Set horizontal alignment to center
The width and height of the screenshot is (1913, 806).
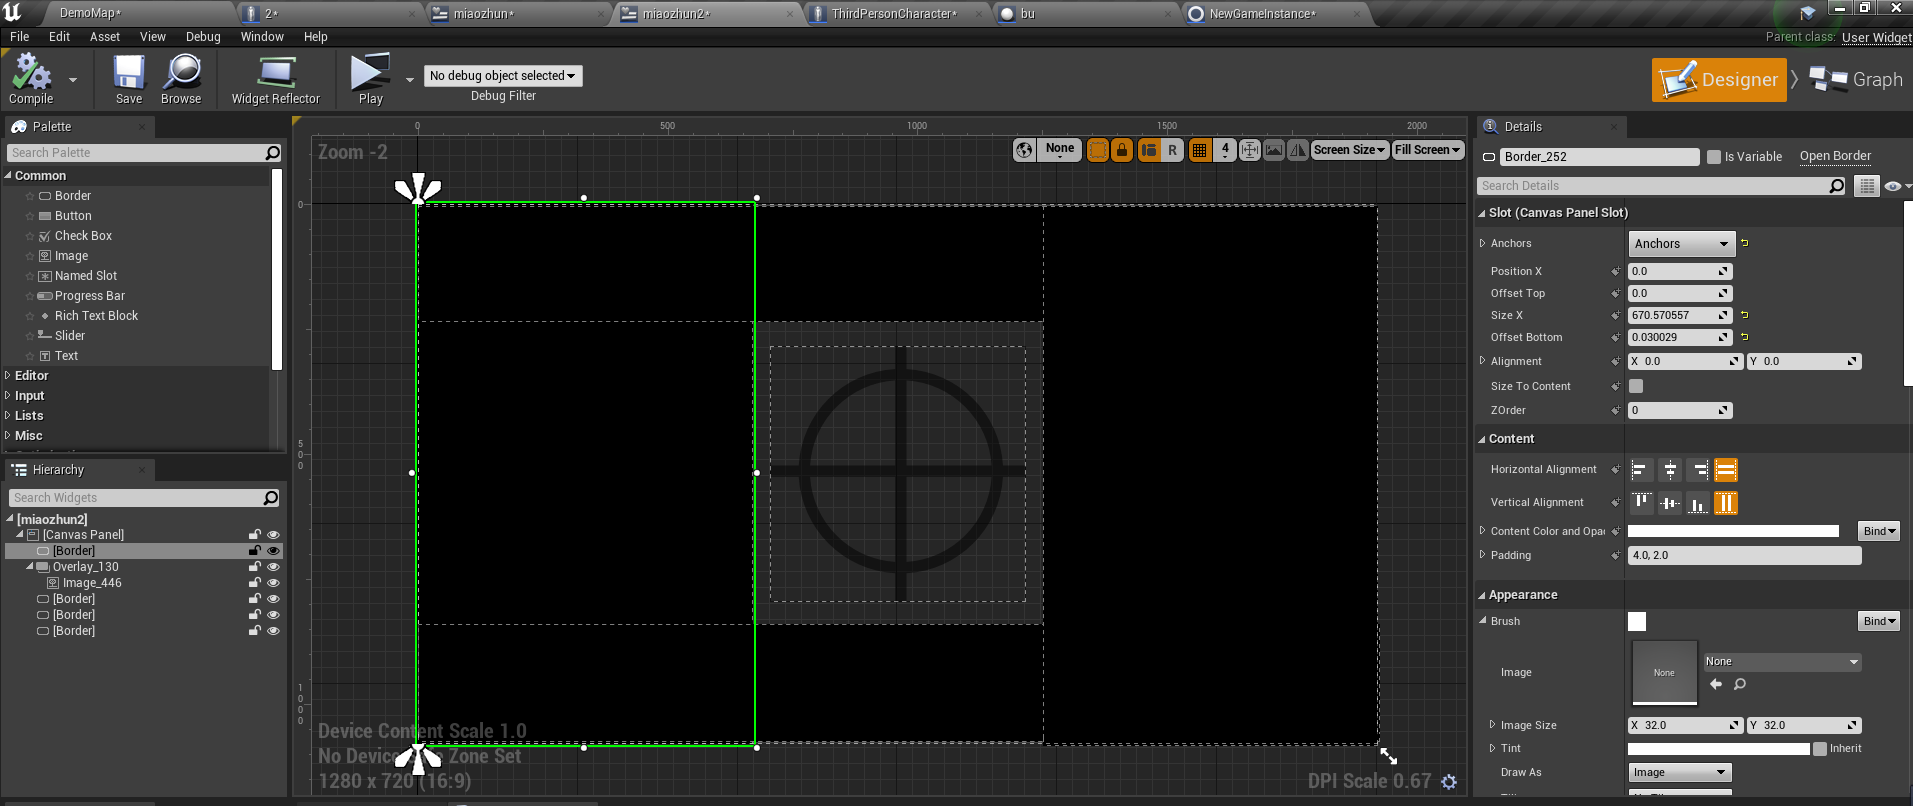pyautogui.click(x=1669, y=470)
